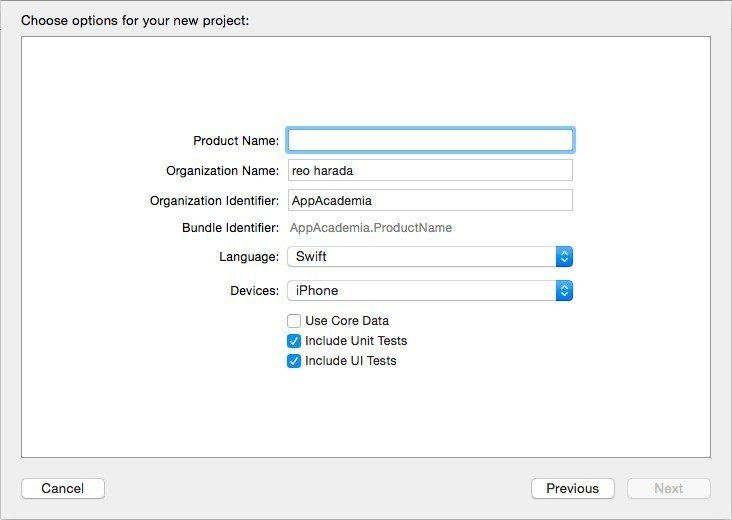This screenshot has width=732, height=520.
Task: Uncheck the Include Unit Tests checkbox
Action: click(294, 341)
